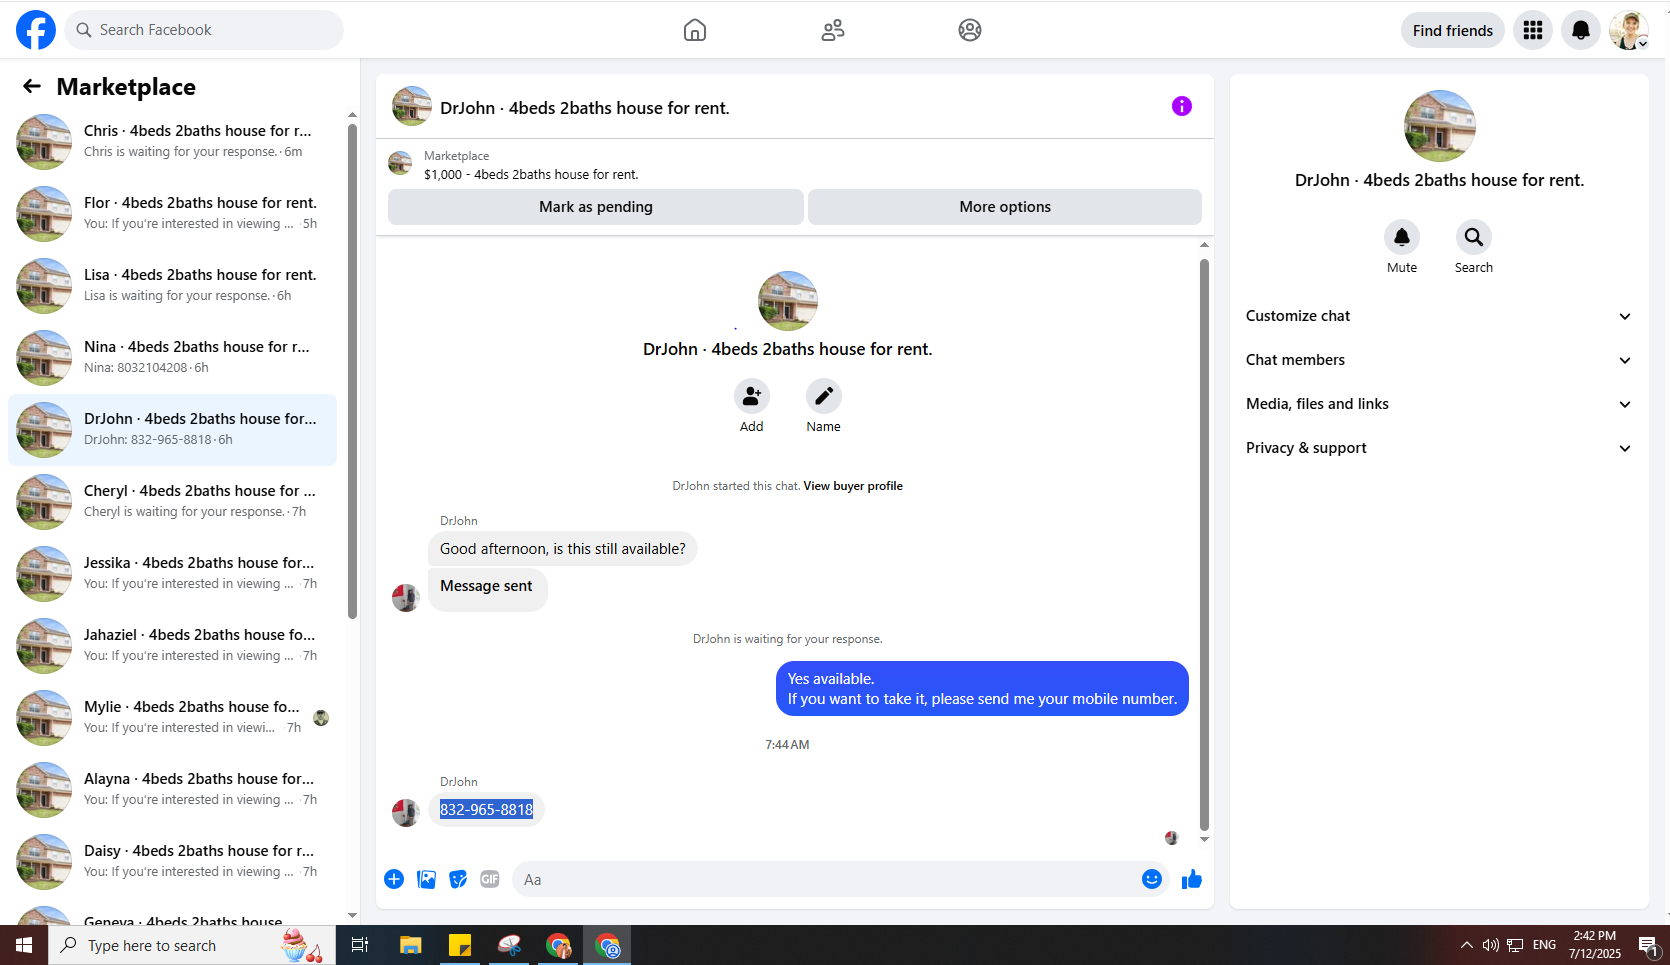1670x965 pixels.
Task: Open Windows Start menu
Action: click(24, 945)
